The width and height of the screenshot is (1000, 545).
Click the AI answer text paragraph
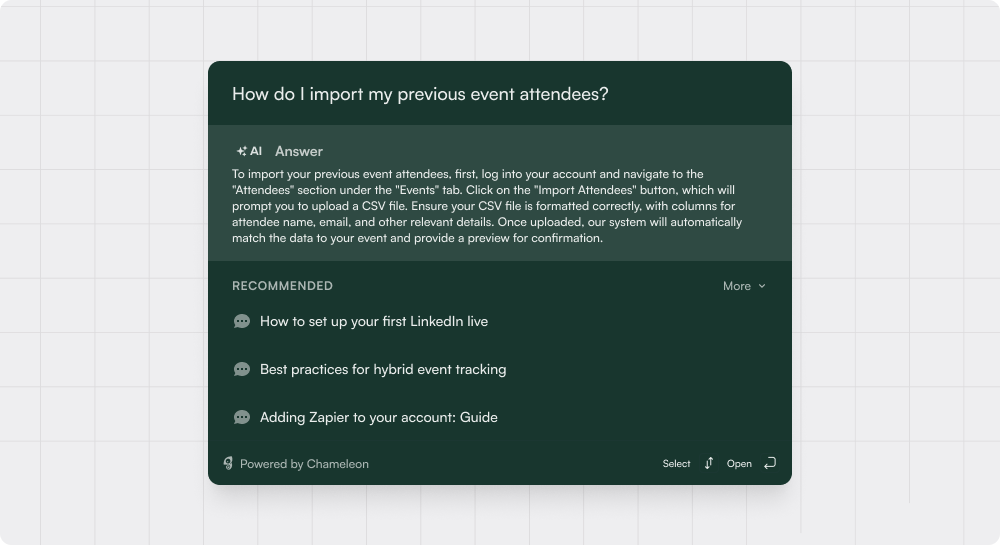pyautogui.click(x=487, y=206)
